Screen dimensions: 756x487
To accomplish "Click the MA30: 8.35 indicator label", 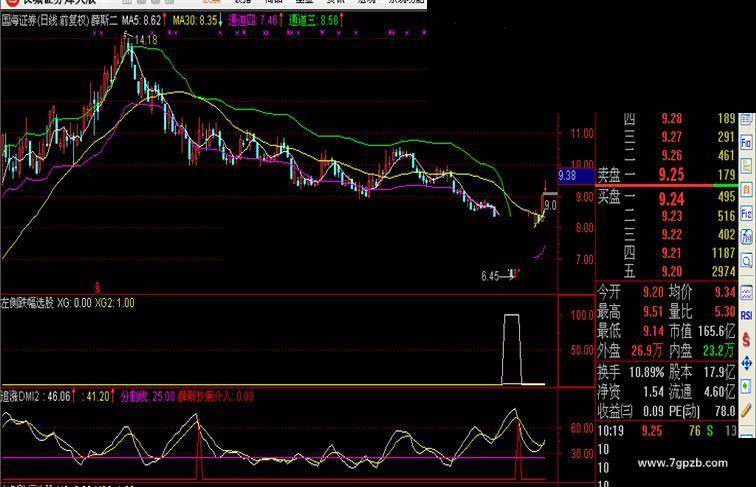I will pos(195,20).
